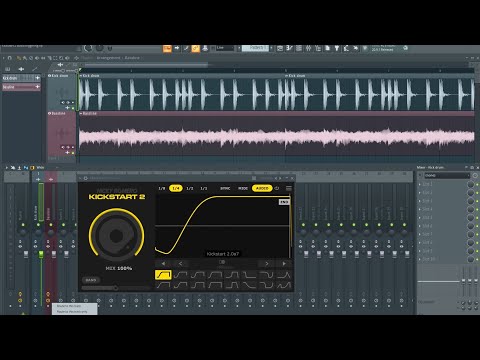The image size is (480, 360).
Task: Click the funnel icon in the top toolbar
Action: click(x=337, y=48)
